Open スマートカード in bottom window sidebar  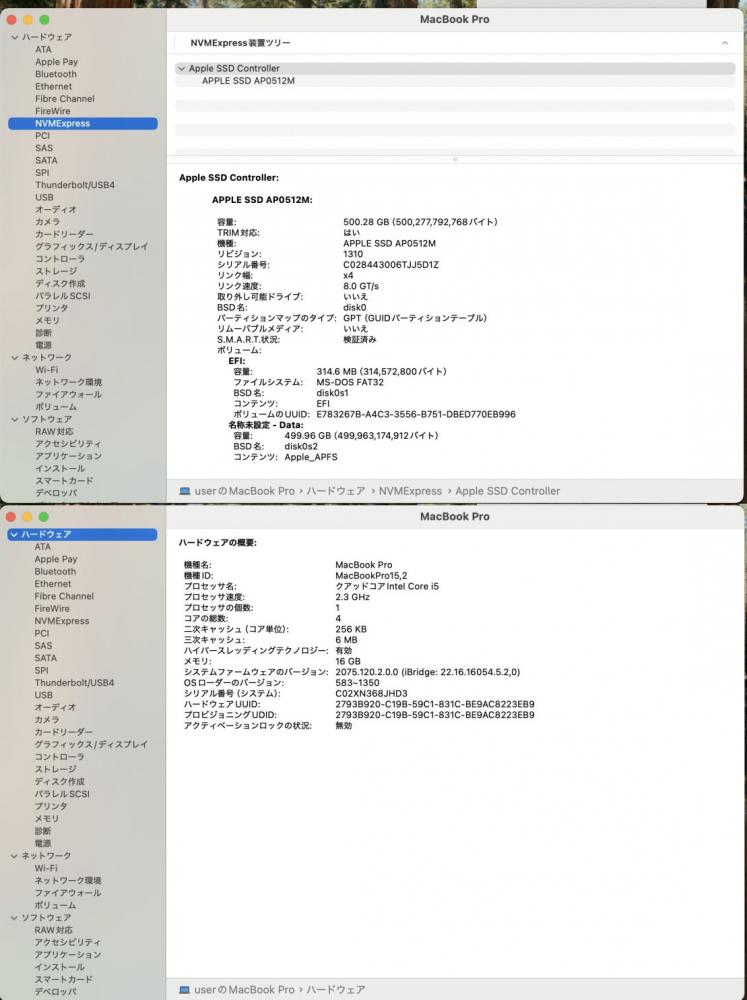coord(63,980)
